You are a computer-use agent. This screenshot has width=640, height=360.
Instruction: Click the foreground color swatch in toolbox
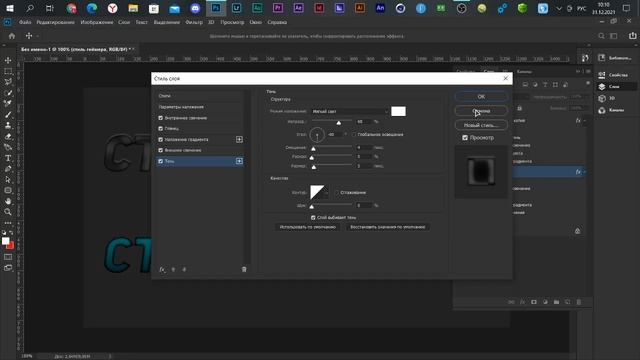tap(5, 241)
